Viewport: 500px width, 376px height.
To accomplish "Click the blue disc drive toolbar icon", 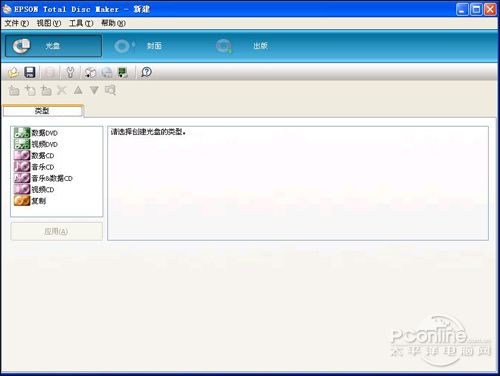I will point(107,72).
